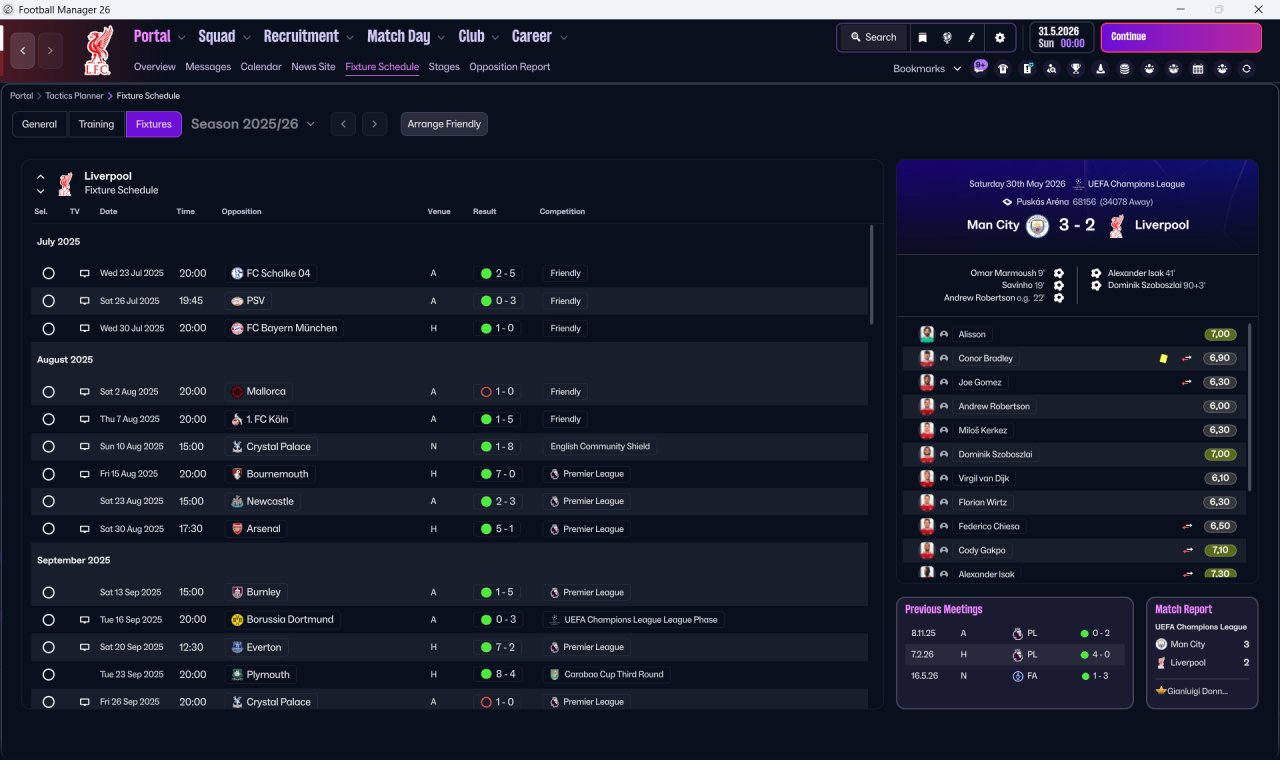Expand the Career menu chevron
This screenshot has height=760, width=1280.
click(x=563, y=38)
